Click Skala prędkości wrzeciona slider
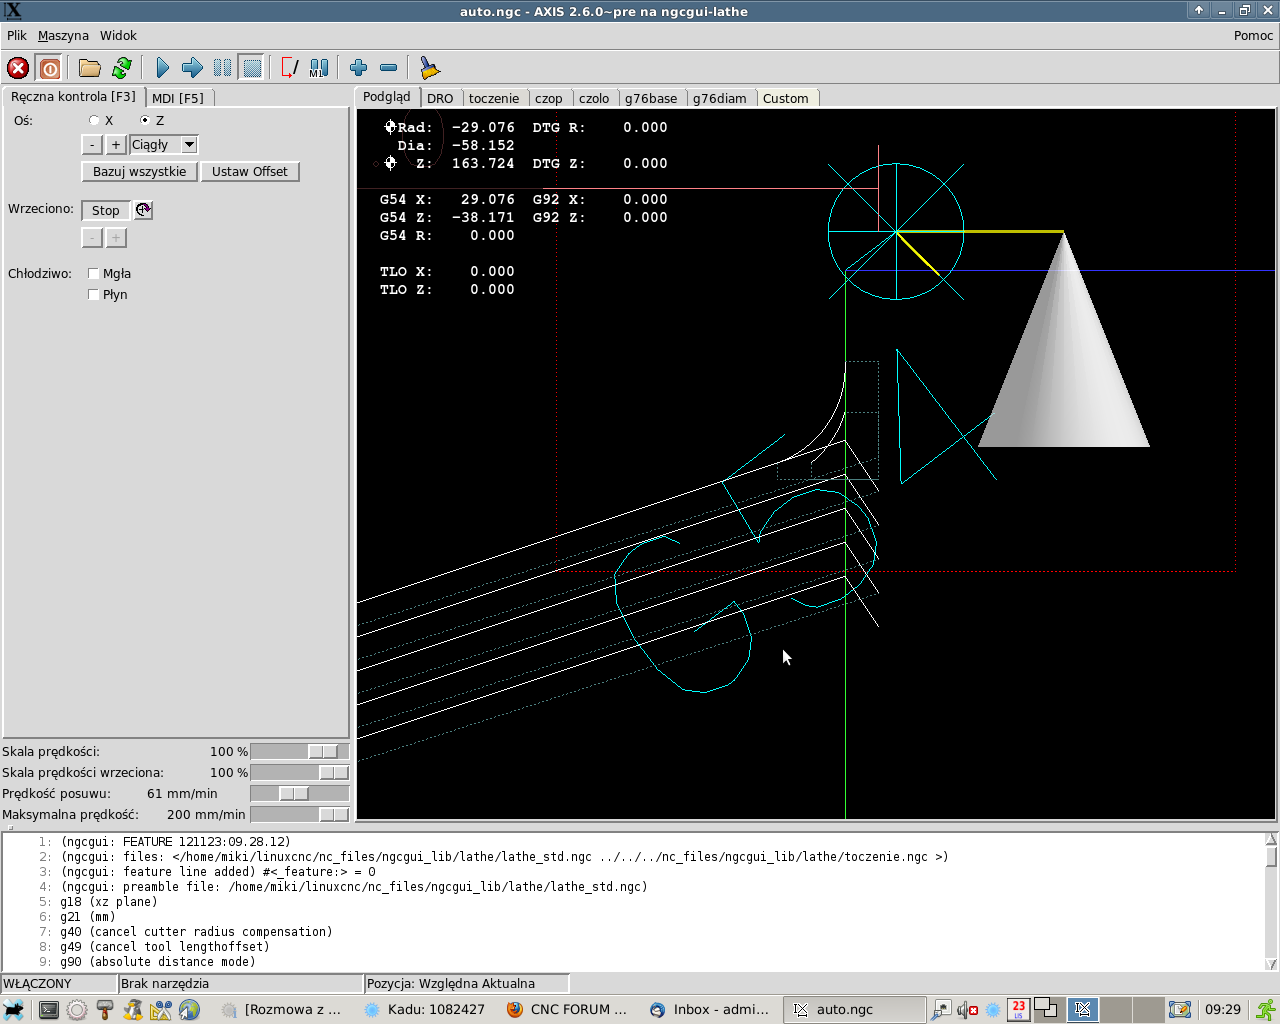The width and height of the screenshot is (1280, 1024). [x=299, y=772]
